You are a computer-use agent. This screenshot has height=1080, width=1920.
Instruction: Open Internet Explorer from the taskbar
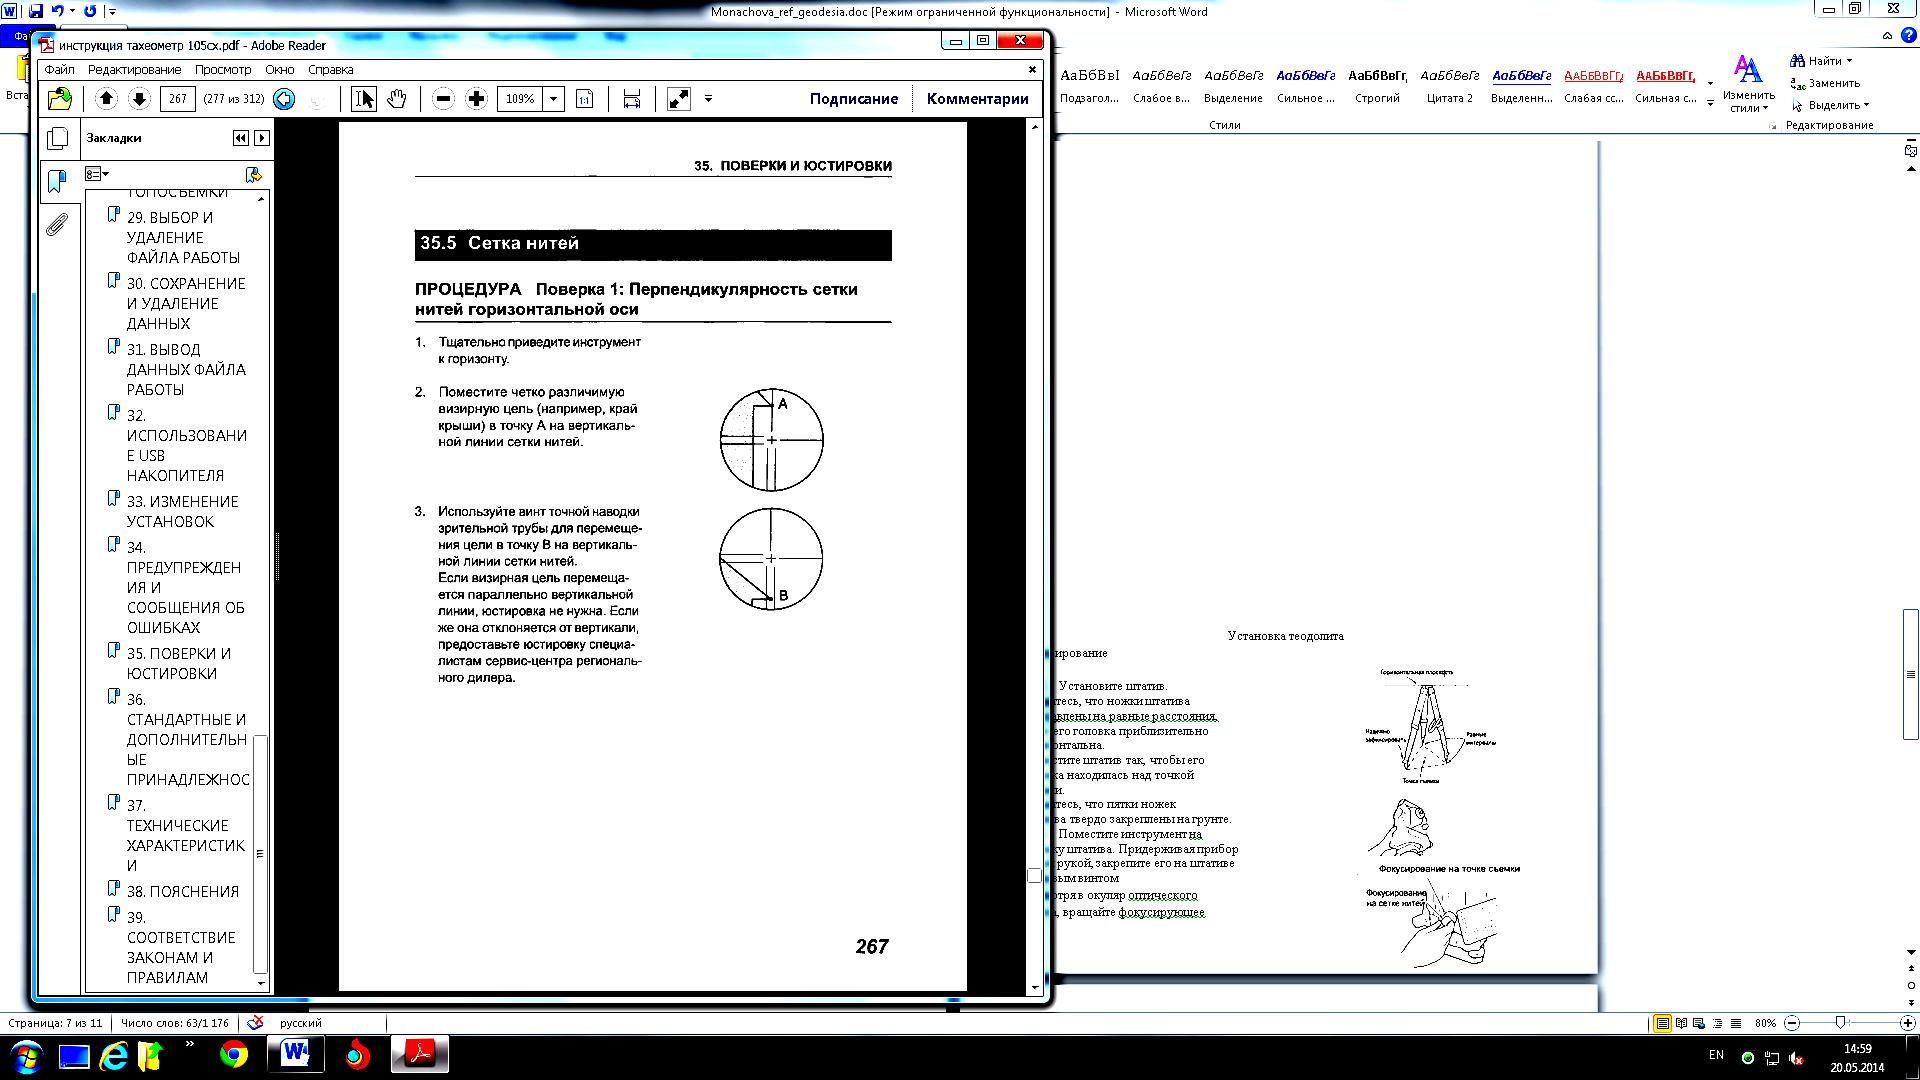click(113, 1055)
